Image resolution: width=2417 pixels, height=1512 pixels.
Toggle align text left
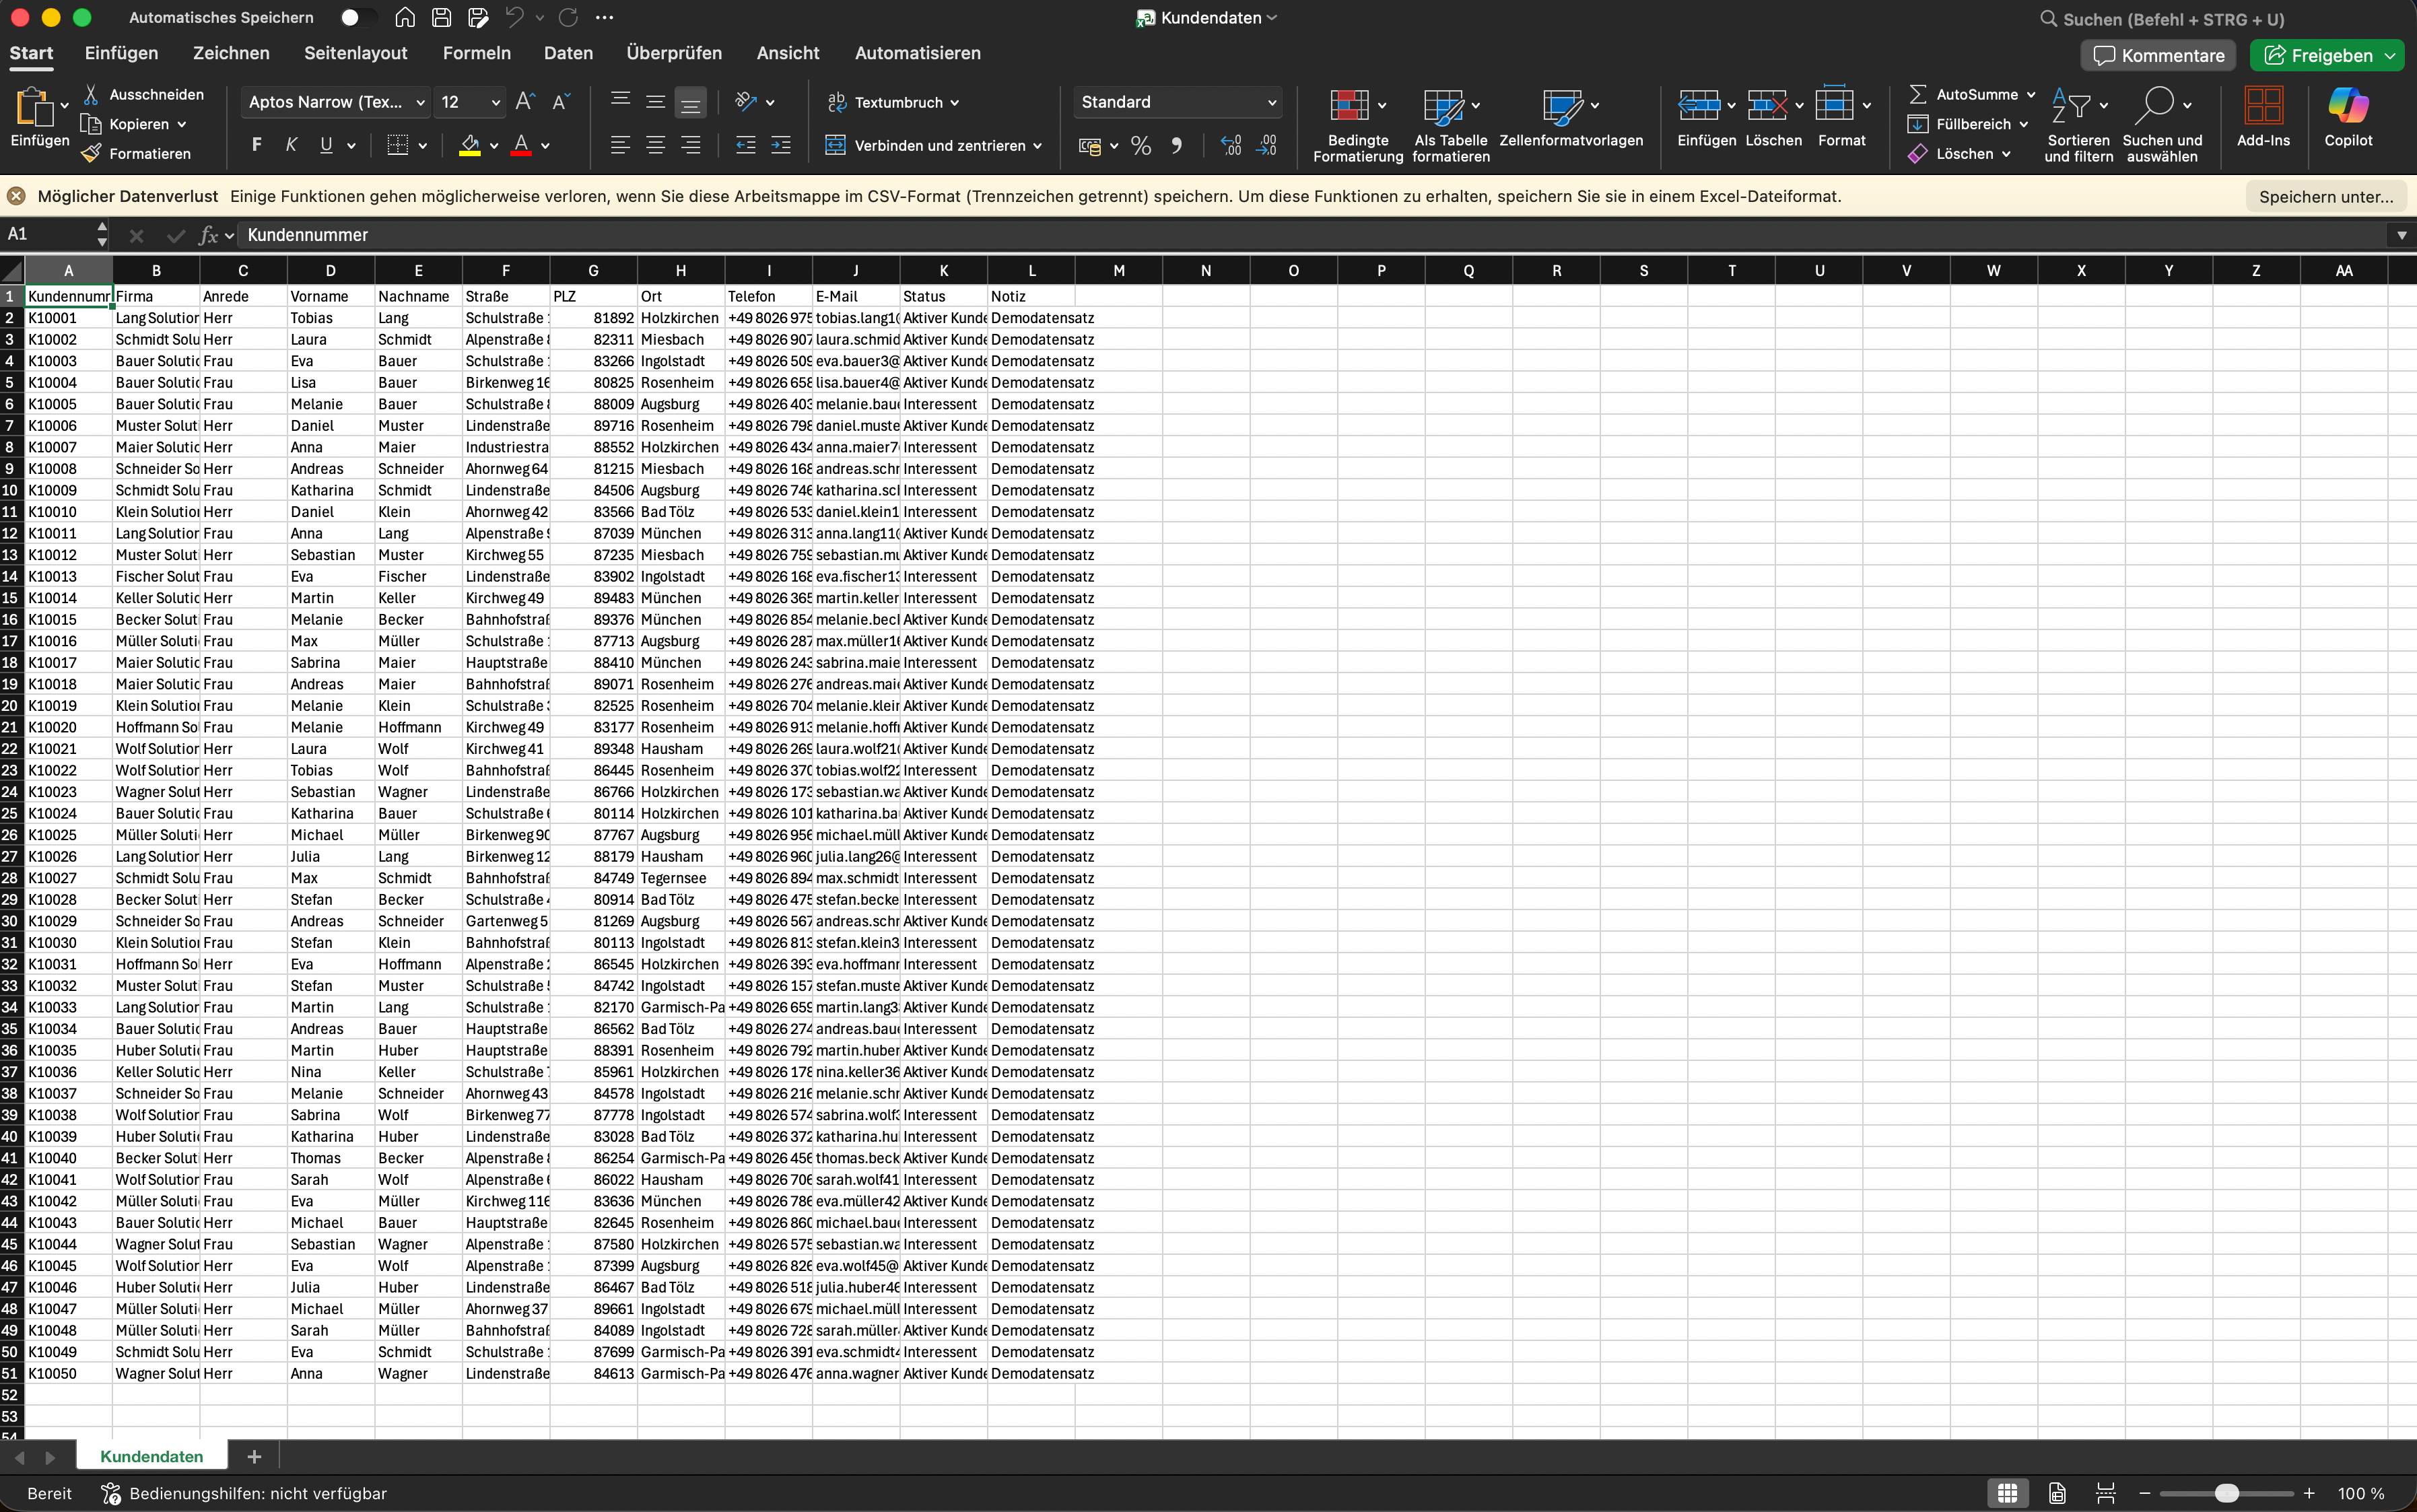coord(620,145)
